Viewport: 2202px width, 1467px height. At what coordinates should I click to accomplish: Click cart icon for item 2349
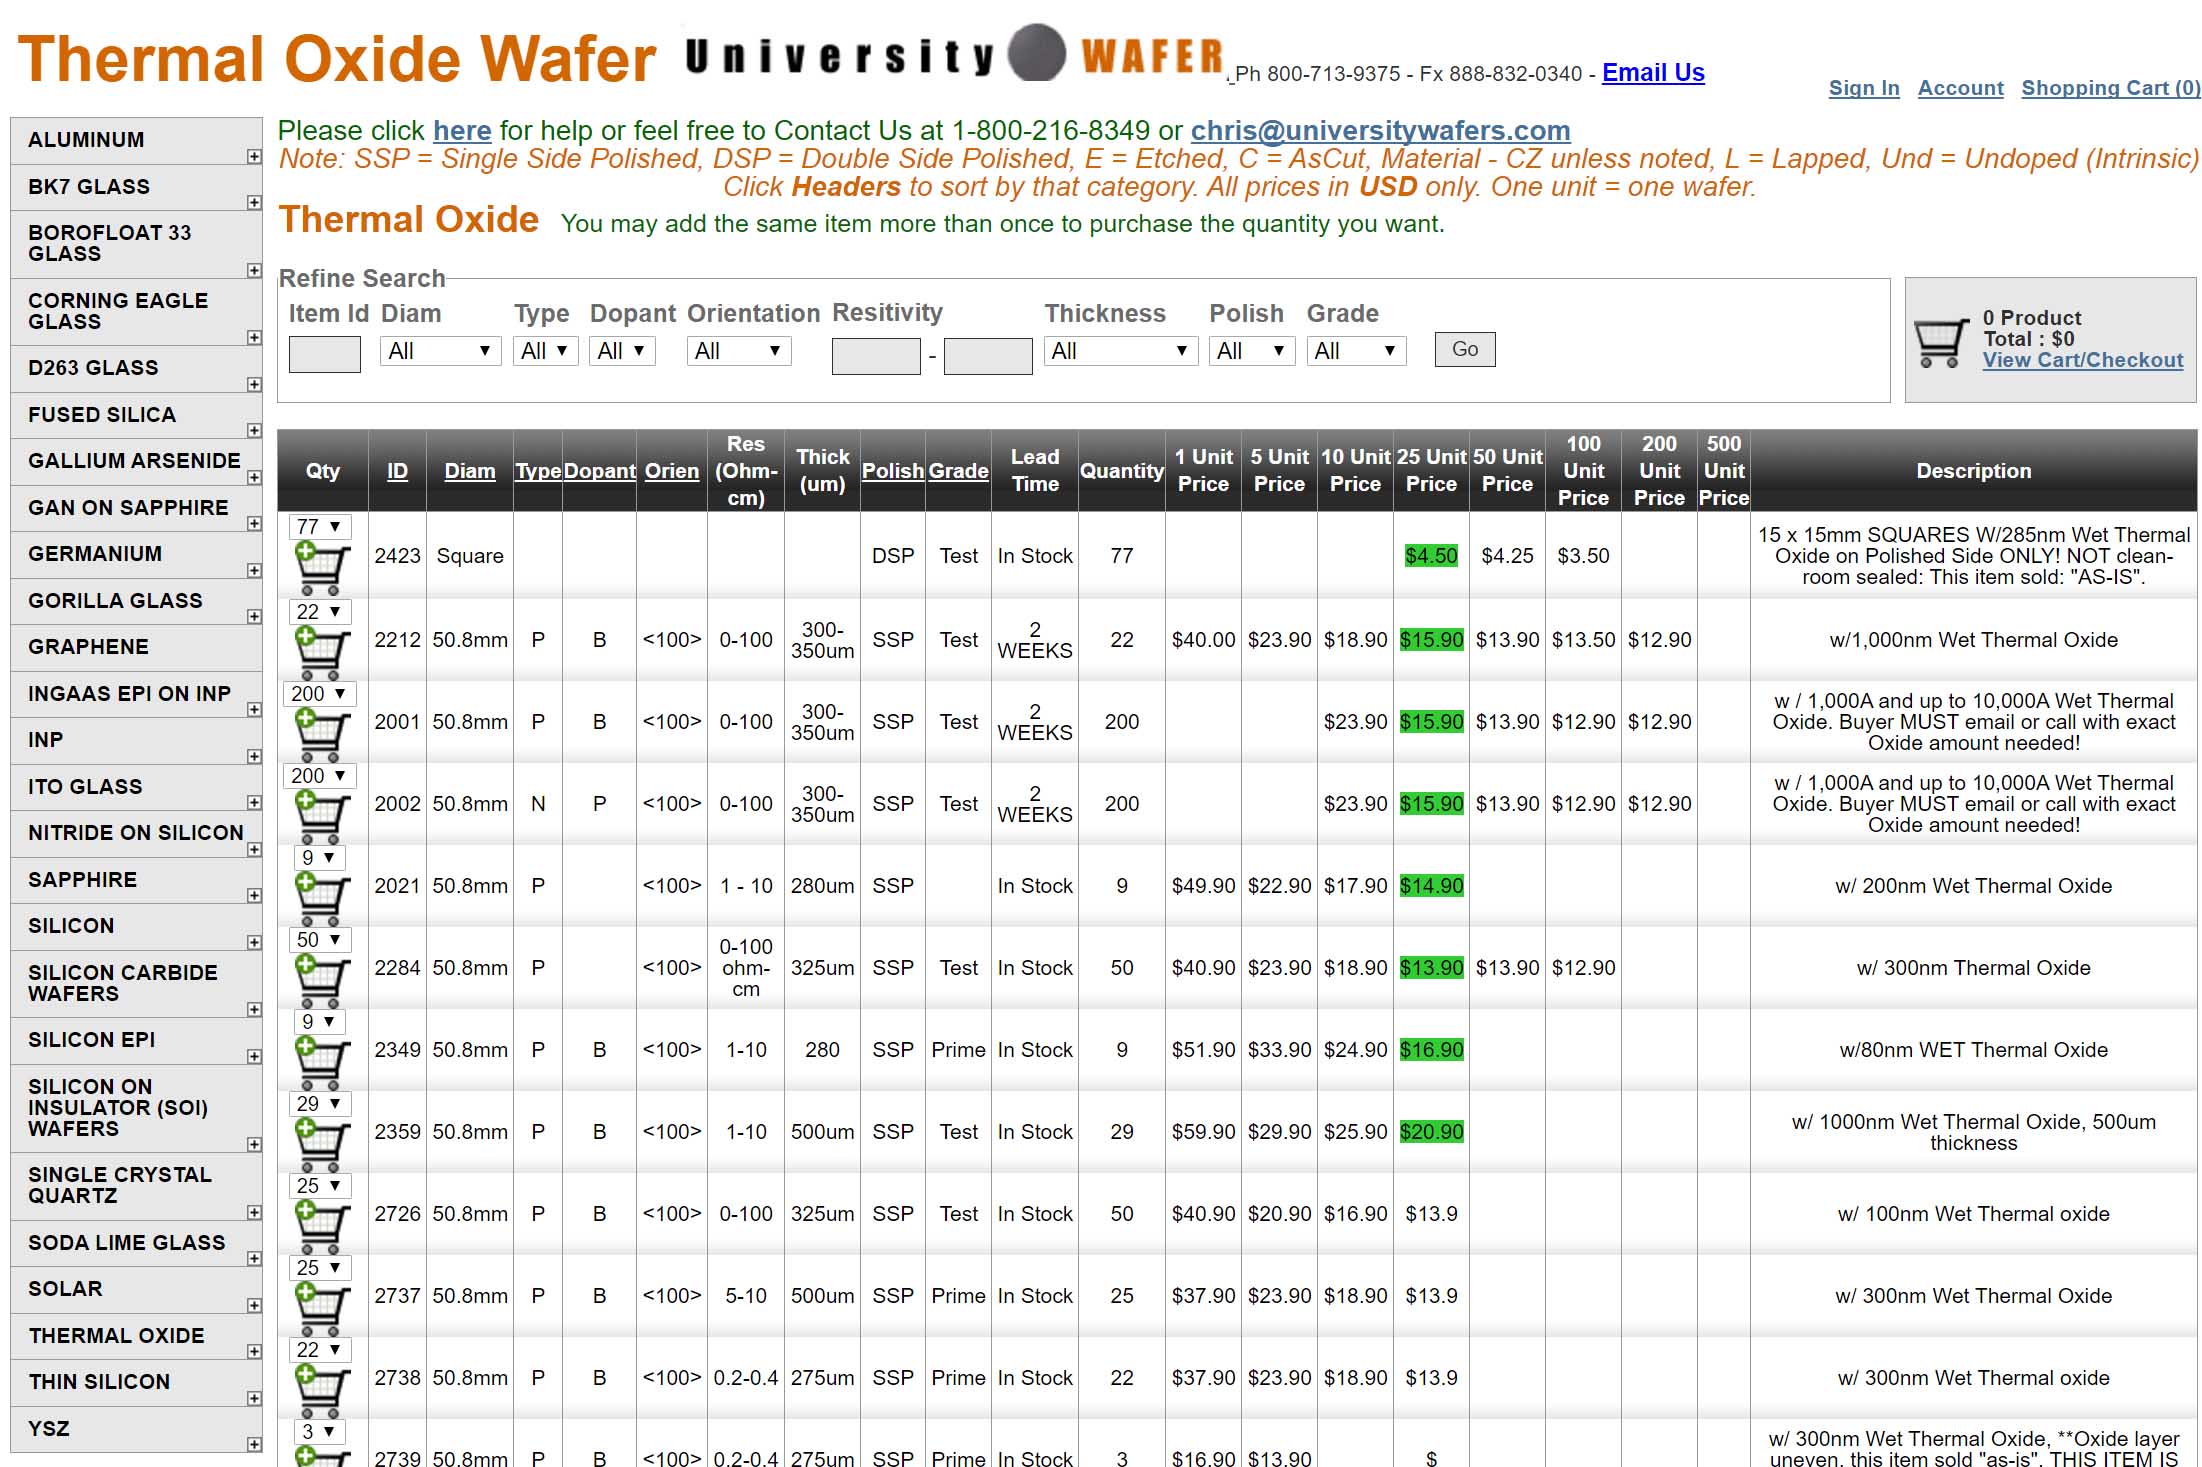321,1061
